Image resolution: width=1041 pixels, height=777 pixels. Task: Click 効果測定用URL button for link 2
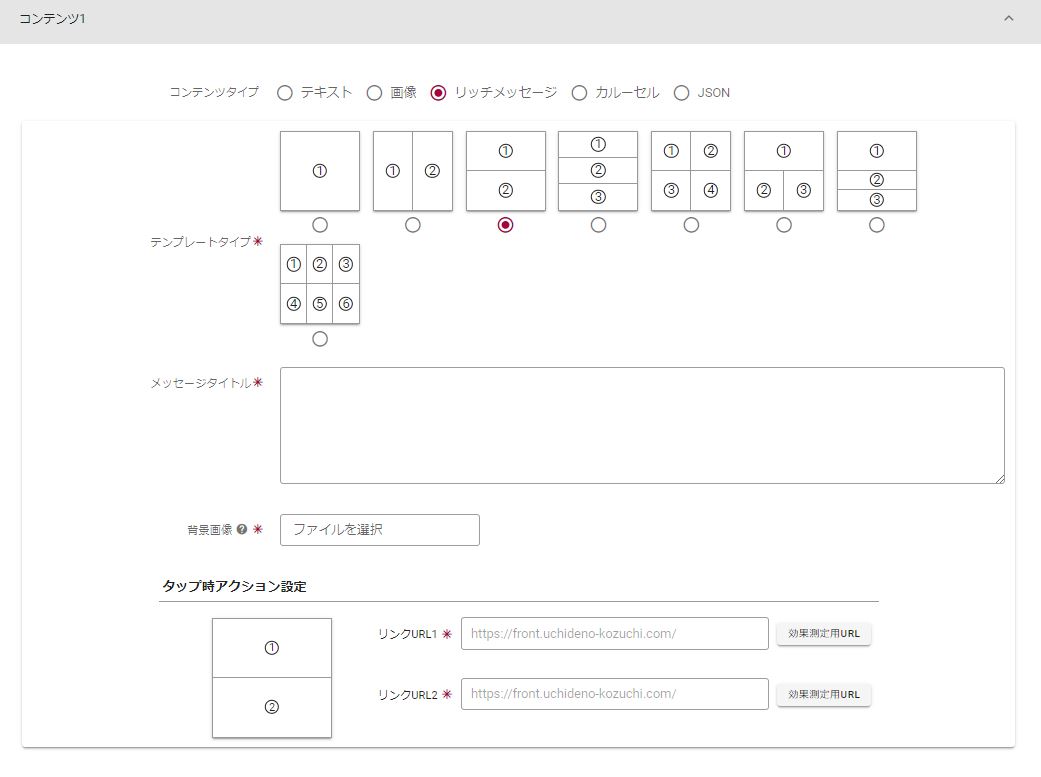(x=824, y=695)
